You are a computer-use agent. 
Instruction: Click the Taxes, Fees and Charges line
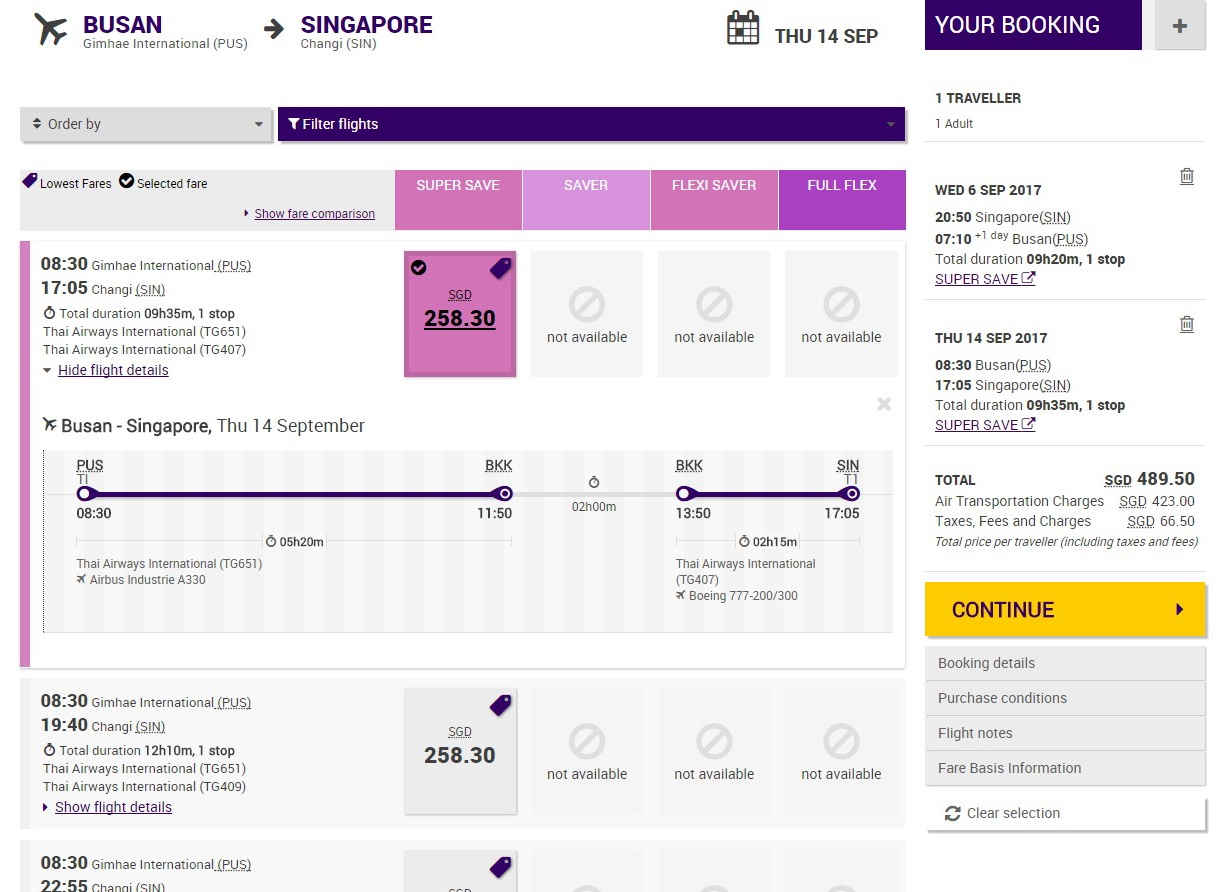[1065, 521]
